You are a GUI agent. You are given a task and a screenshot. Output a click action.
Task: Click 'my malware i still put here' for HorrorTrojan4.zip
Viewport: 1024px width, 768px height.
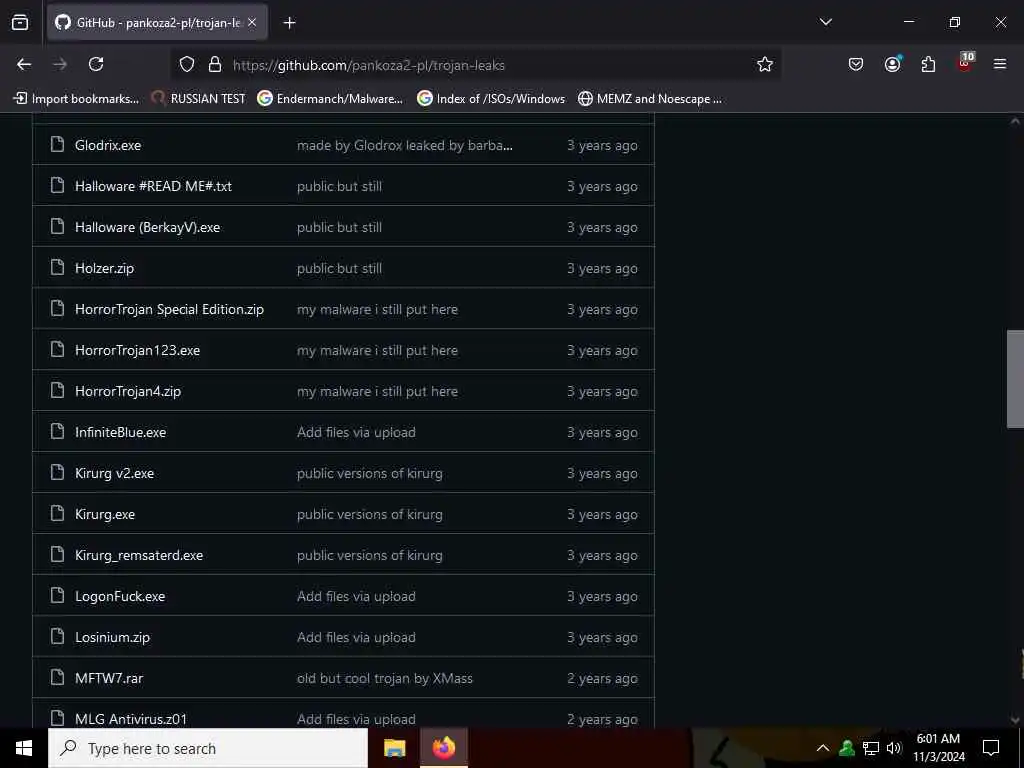coord(377,392)
